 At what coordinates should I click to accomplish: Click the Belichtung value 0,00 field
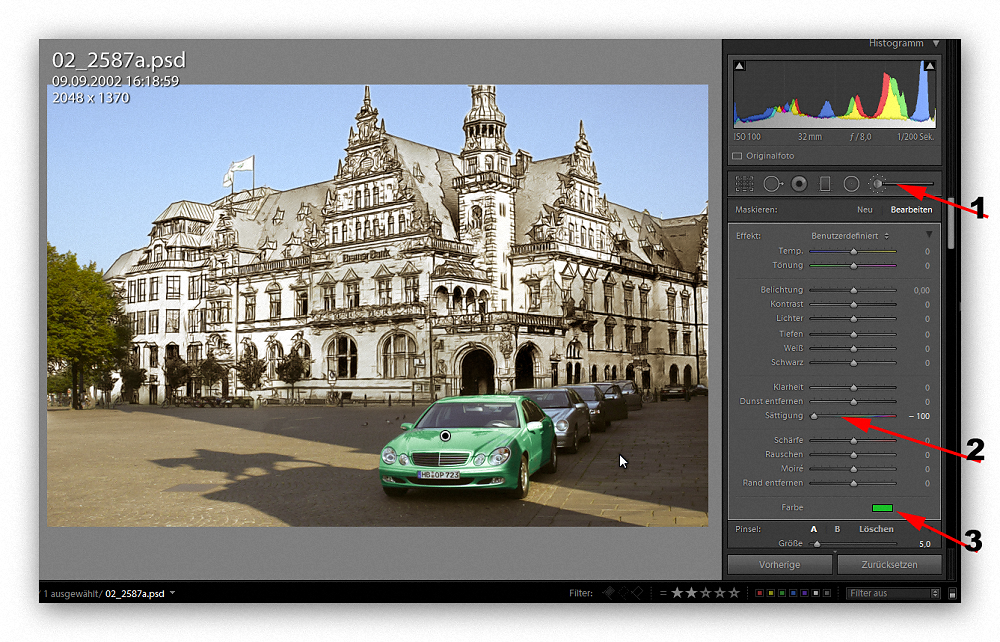[922, 291]
